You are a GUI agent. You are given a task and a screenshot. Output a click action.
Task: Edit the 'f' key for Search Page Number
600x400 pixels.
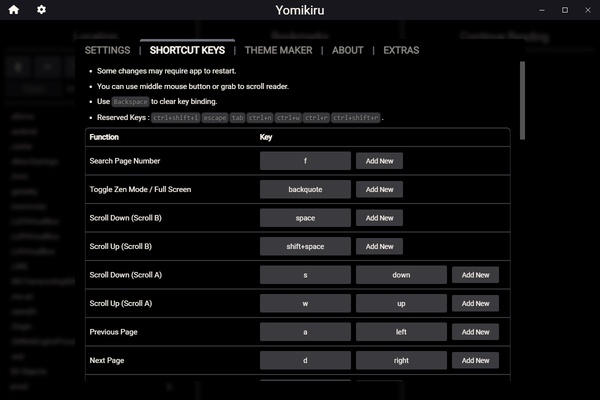305,161
